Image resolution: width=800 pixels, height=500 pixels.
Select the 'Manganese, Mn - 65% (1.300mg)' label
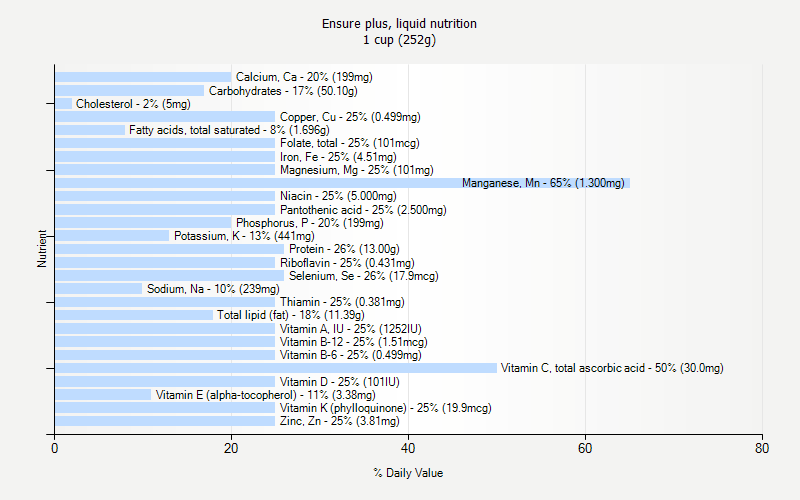coord(543,183)
